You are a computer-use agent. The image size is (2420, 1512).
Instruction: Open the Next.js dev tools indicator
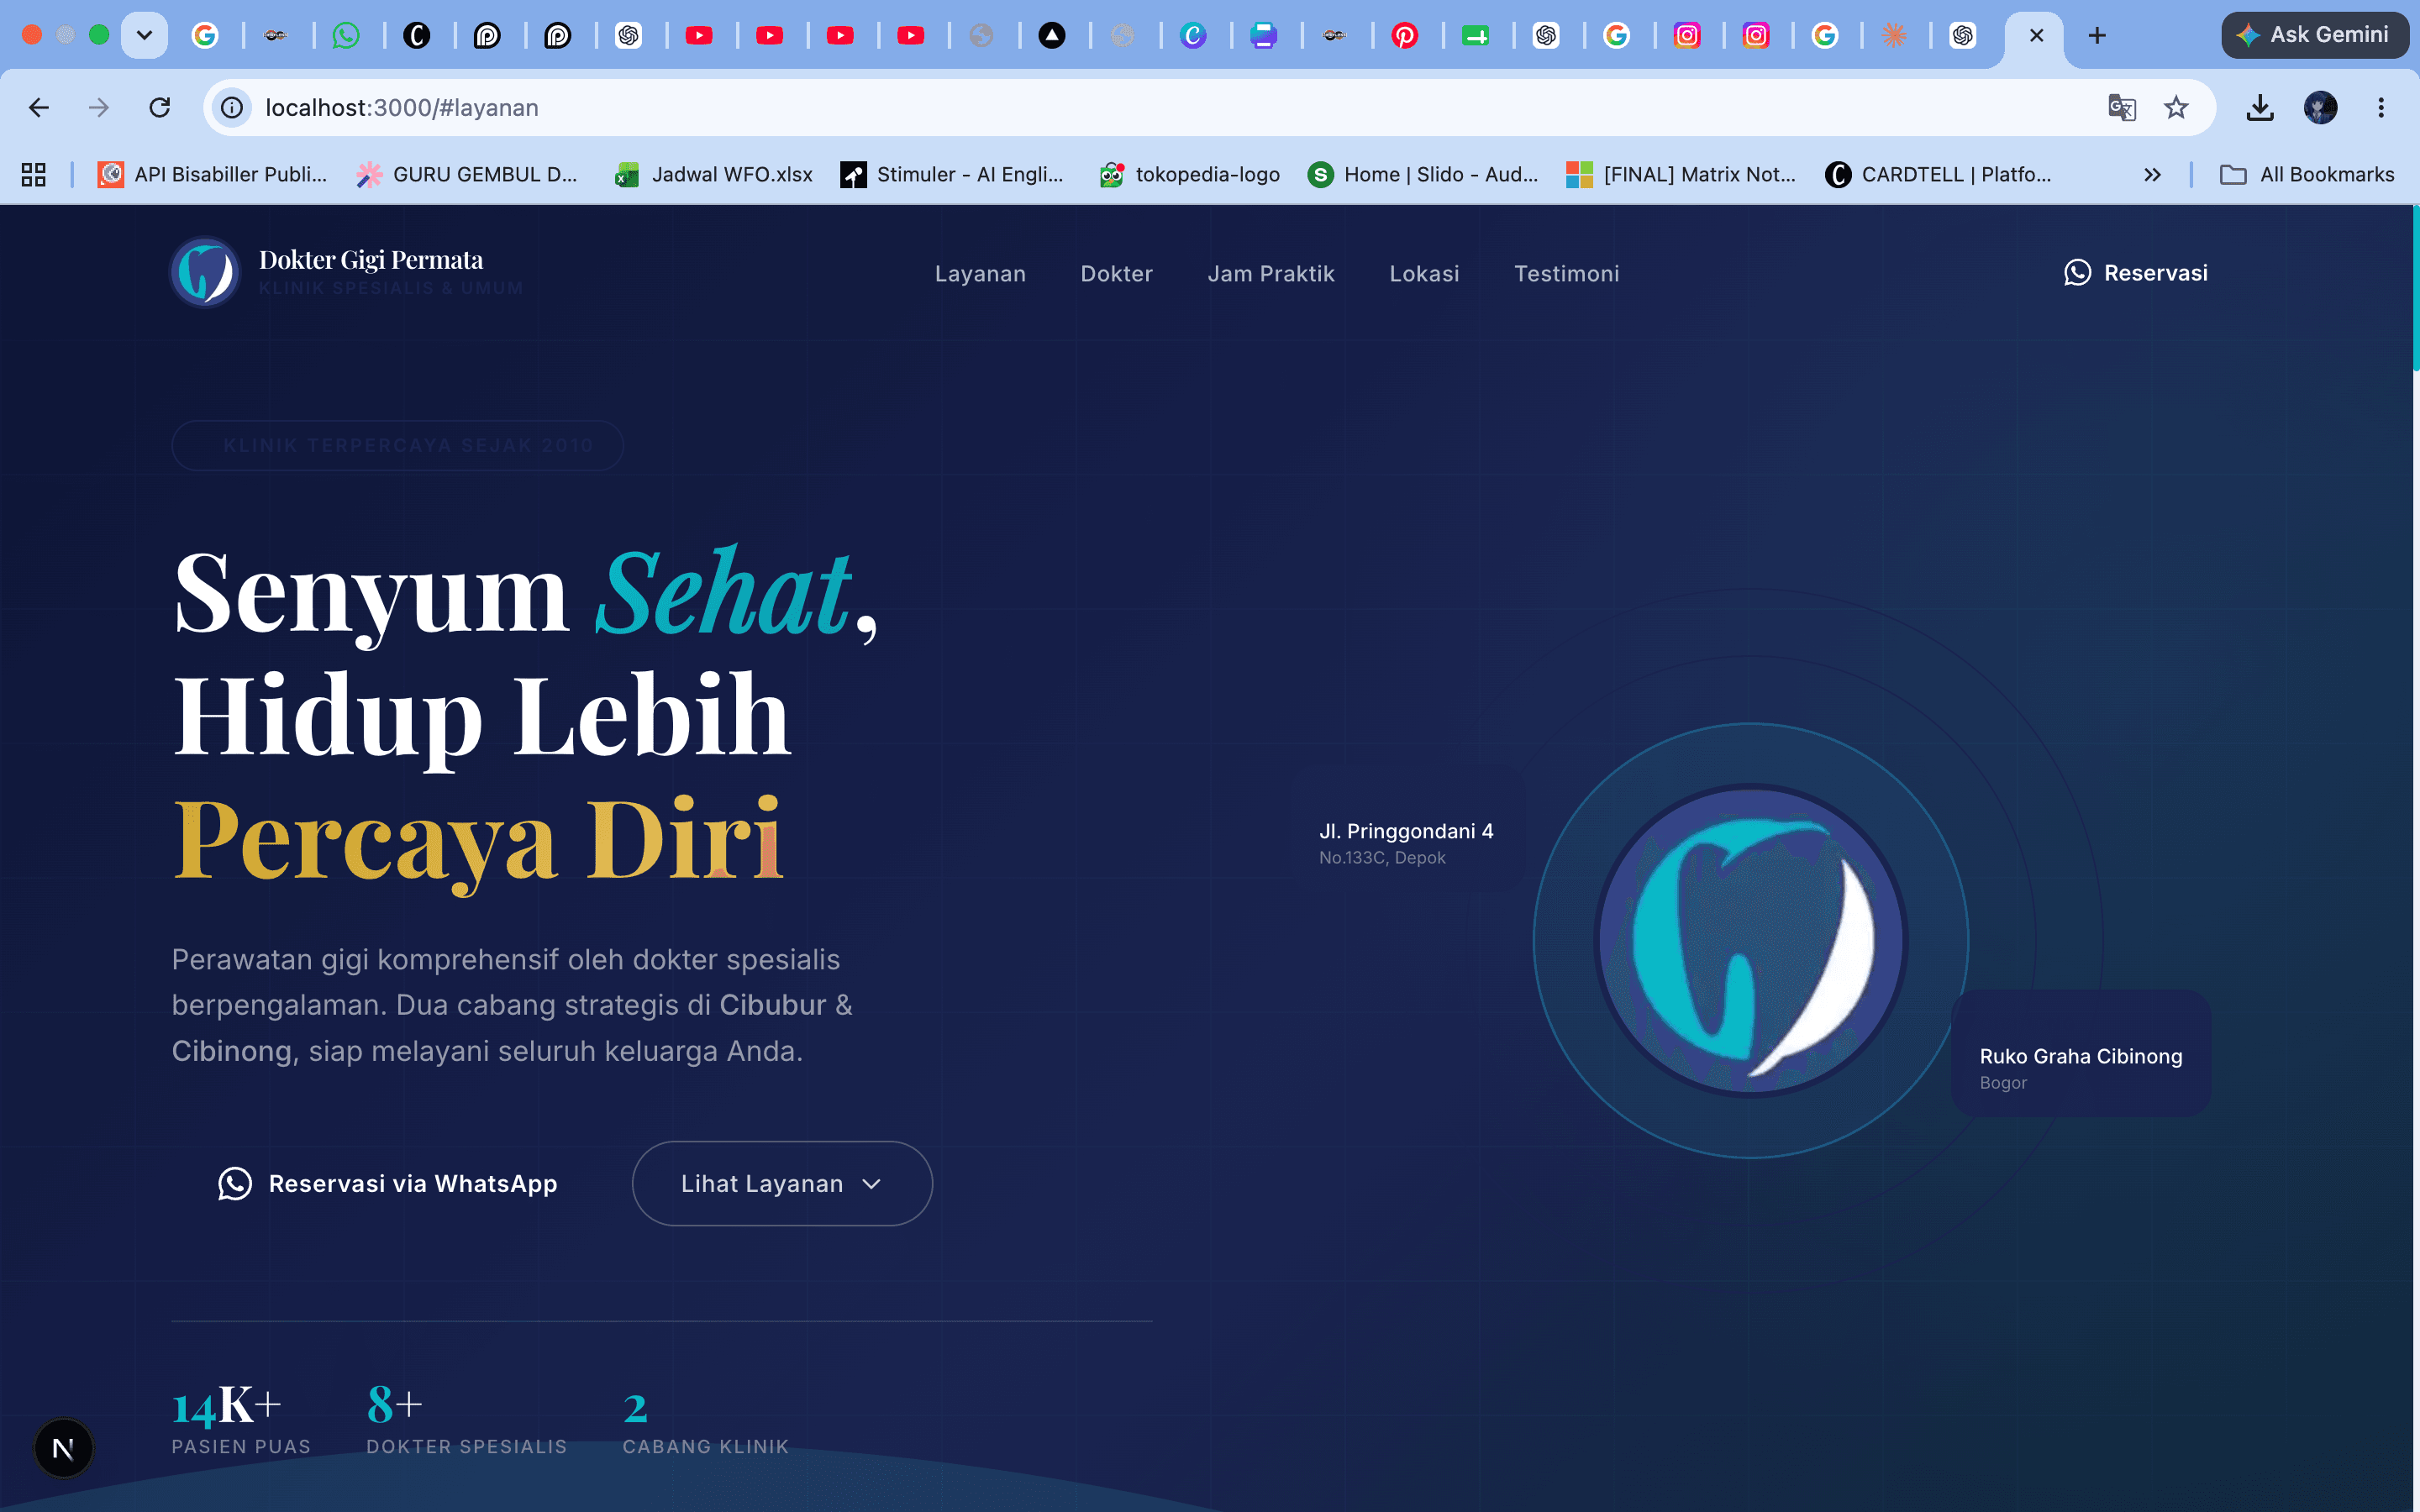point(63,1447)
